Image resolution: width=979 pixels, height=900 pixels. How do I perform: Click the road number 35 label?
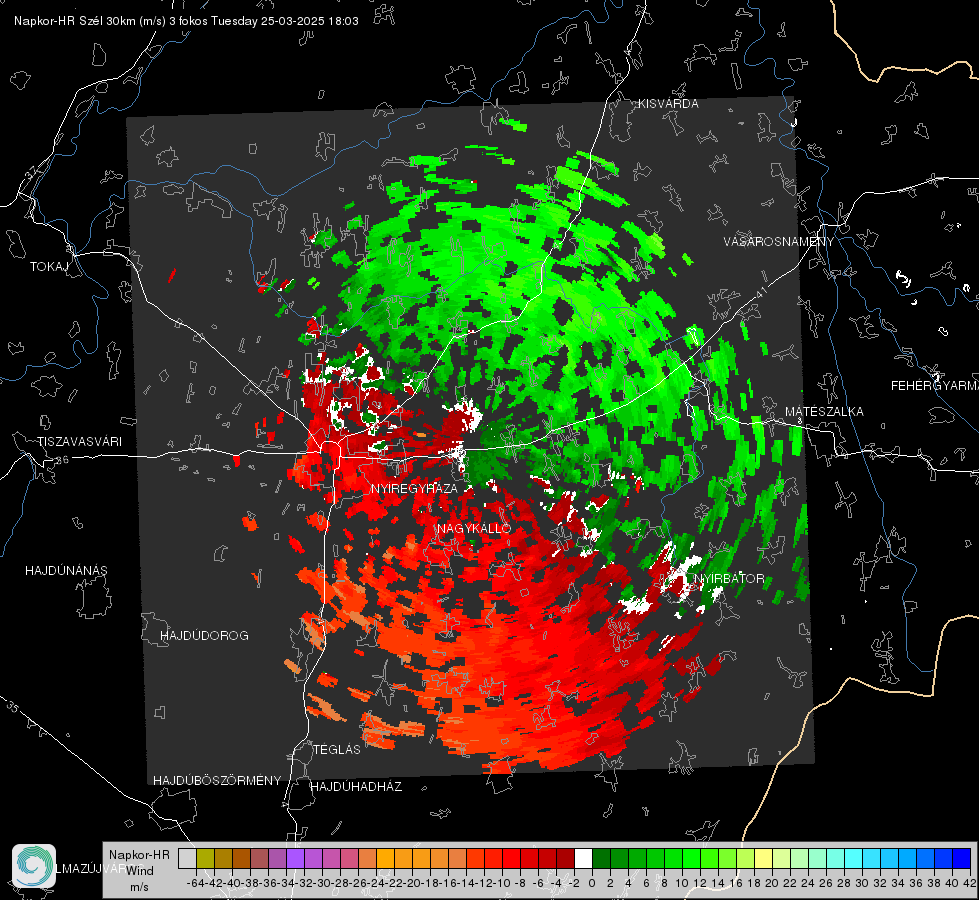coord(12,708)
